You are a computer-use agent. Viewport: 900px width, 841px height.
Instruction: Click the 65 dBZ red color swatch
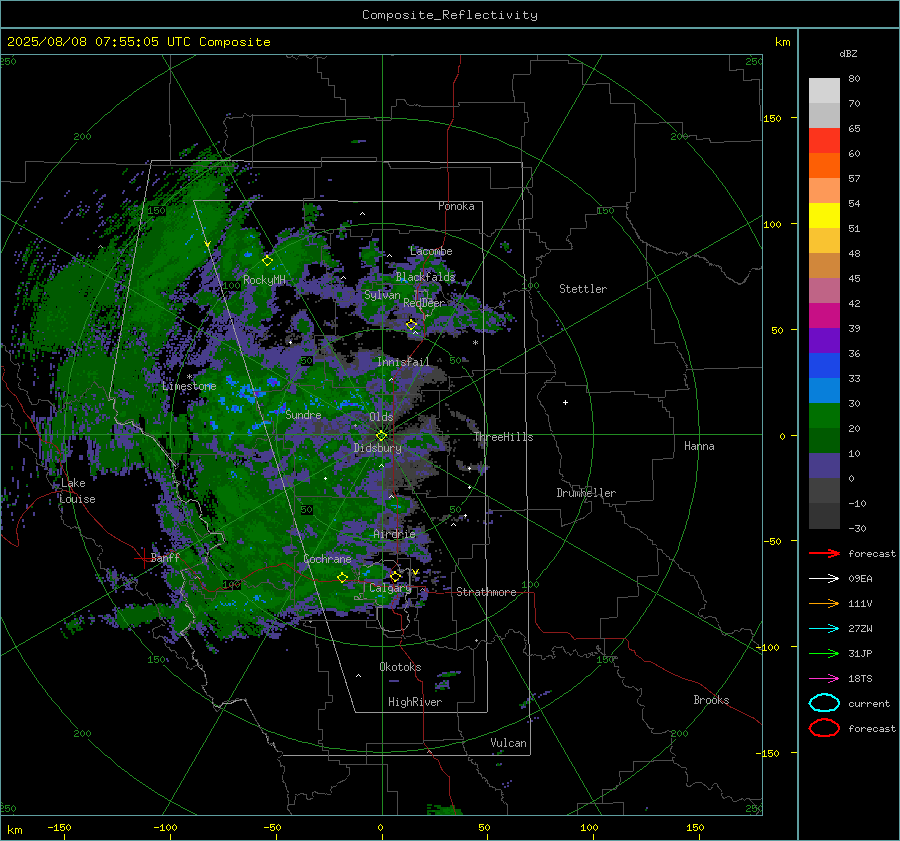click(x=824, y=141)
